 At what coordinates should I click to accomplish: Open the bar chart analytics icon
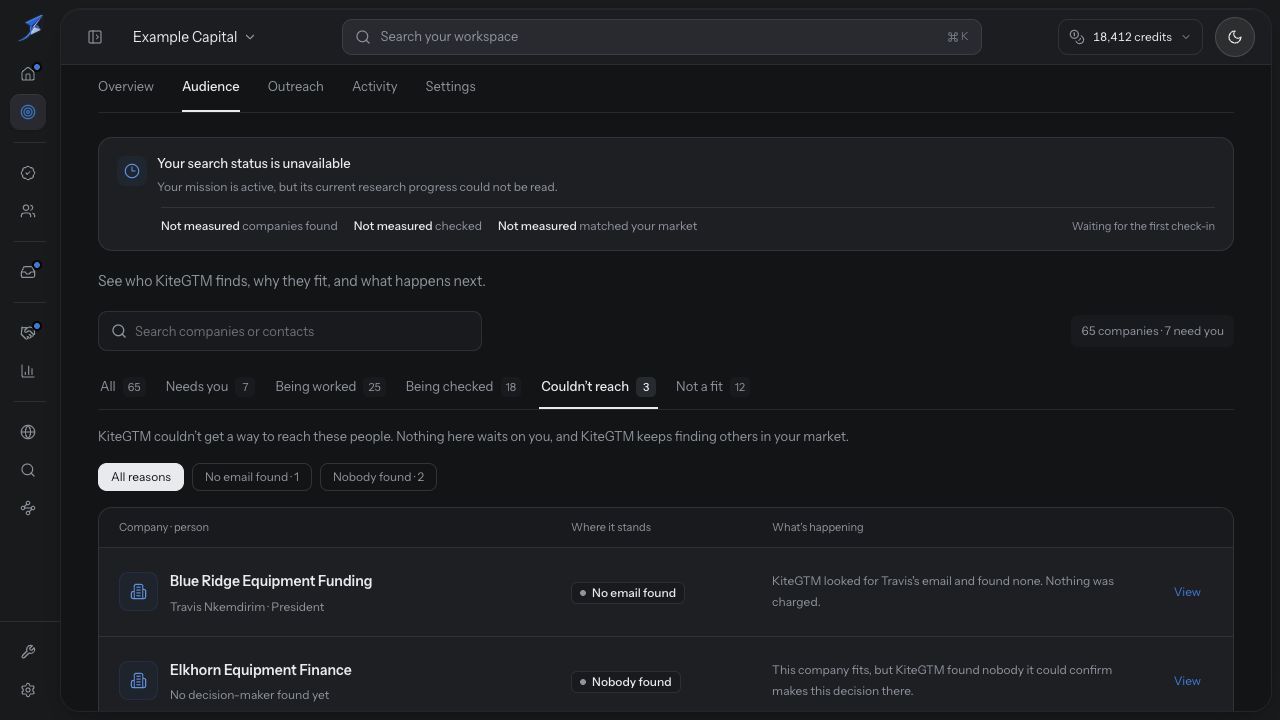tap(28, 371)
